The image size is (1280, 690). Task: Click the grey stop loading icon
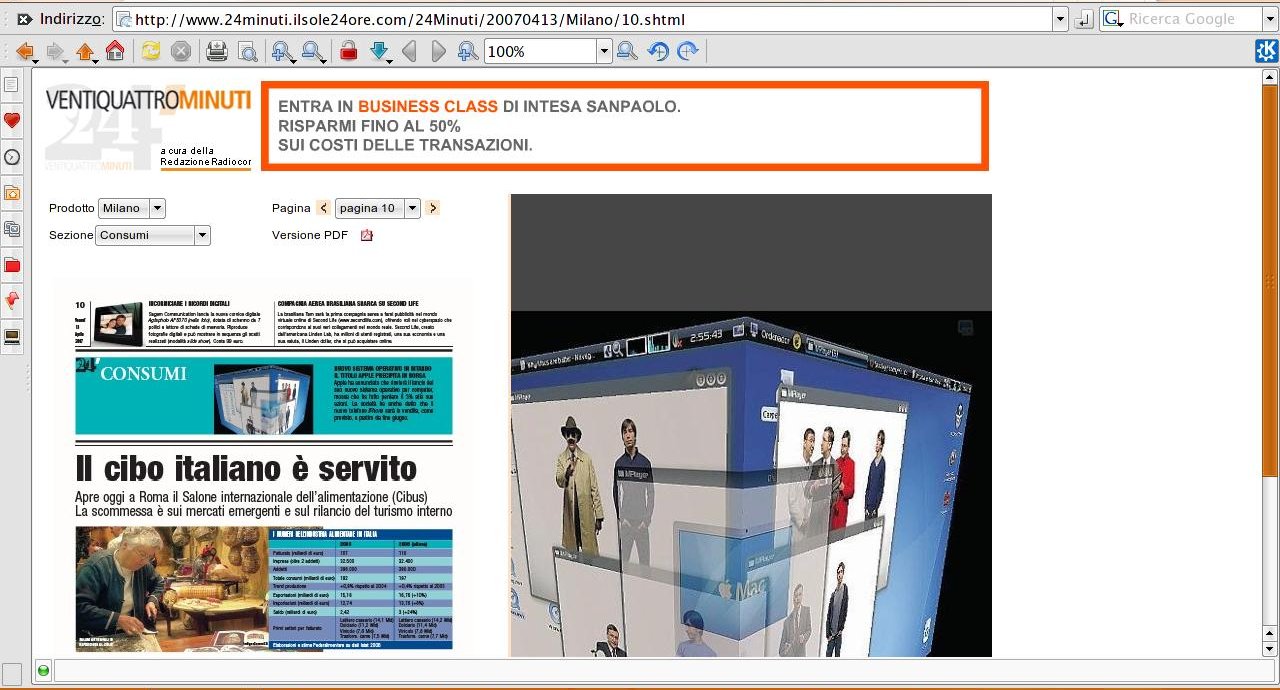pos(180,51)
